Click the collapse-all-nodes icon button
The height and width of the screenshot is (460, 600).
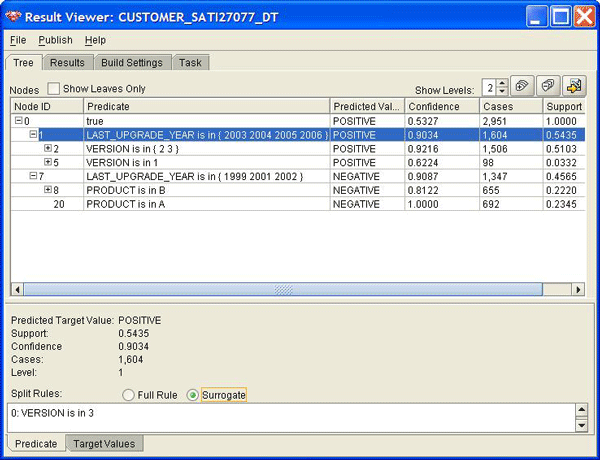[x=548, y=87]
